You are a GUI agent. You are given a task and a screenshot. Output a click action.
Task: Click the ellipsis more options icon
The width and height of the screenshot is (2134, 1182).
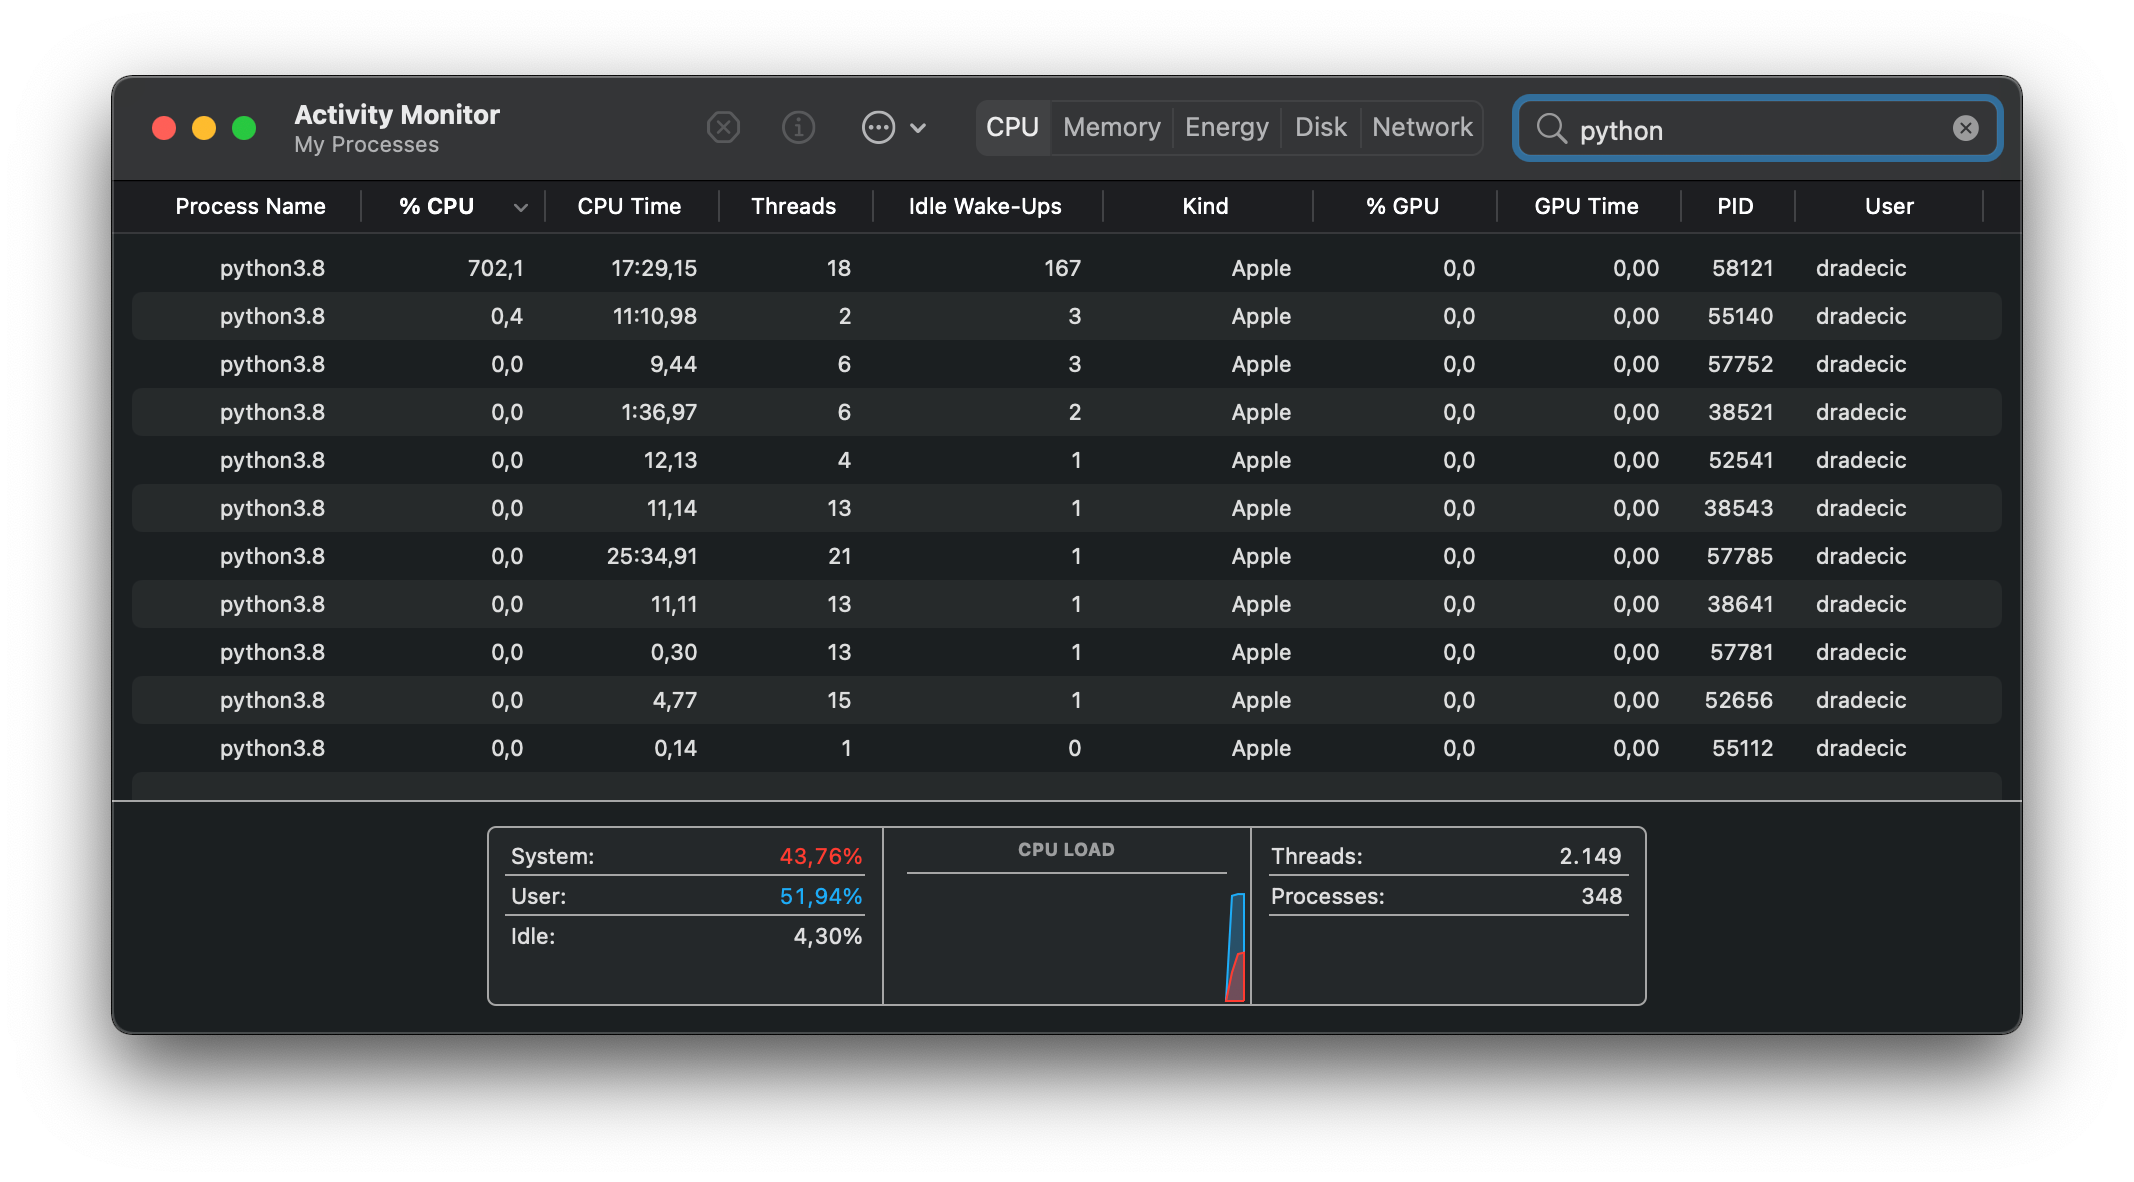tap(878, 128)
